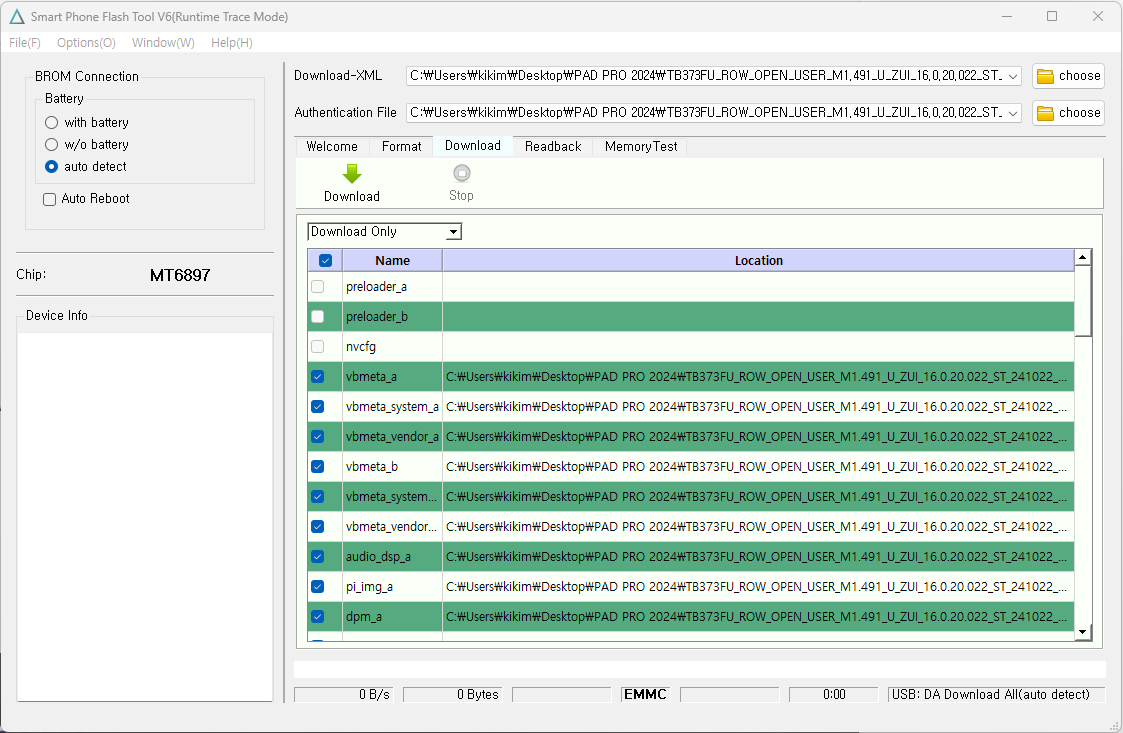The height and width of the screenshot is (733, 1123).
Task: Select the 'with battery' radio option
Action: (52, 123)
